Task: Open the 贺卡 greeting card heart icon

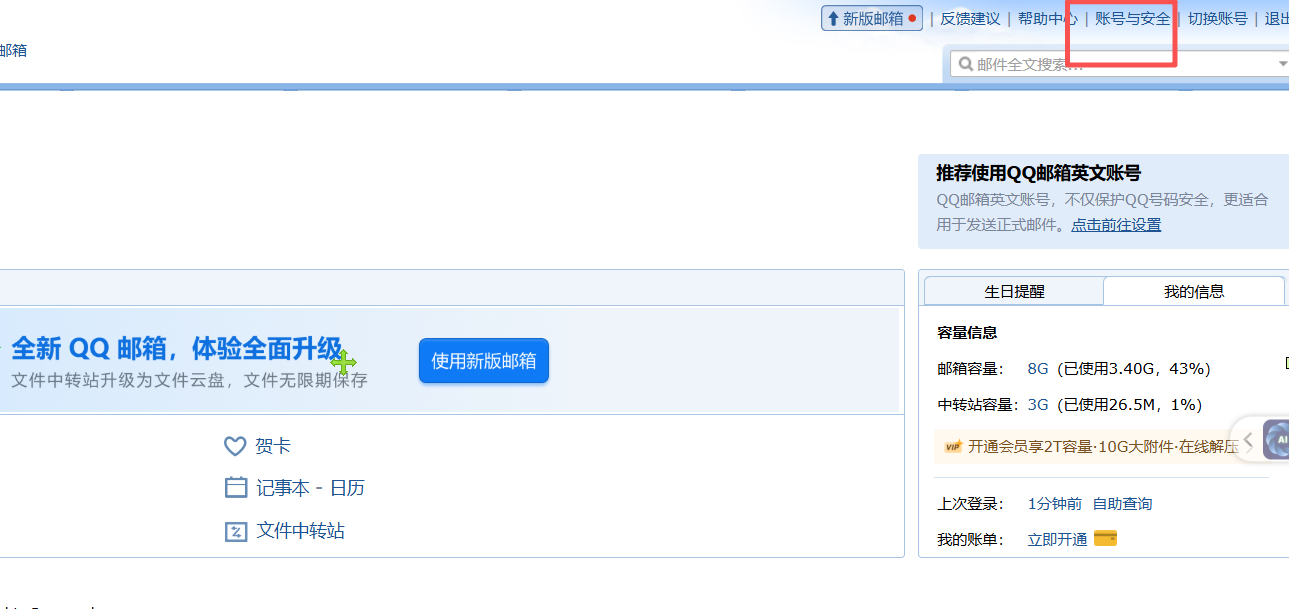Action: 235,446
